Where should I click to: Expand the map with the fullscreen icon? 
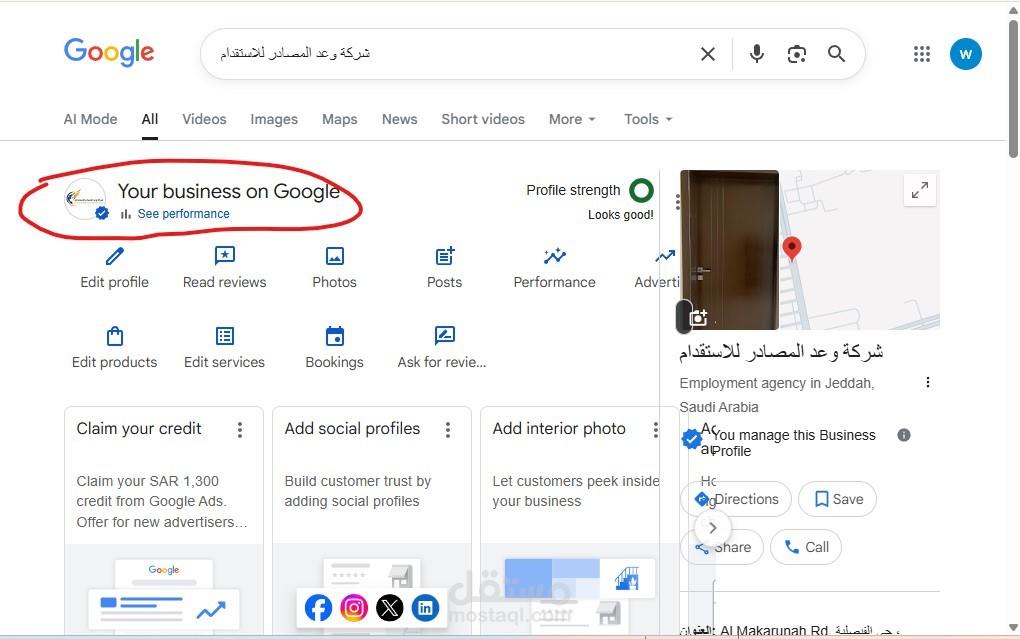point(920,190)
